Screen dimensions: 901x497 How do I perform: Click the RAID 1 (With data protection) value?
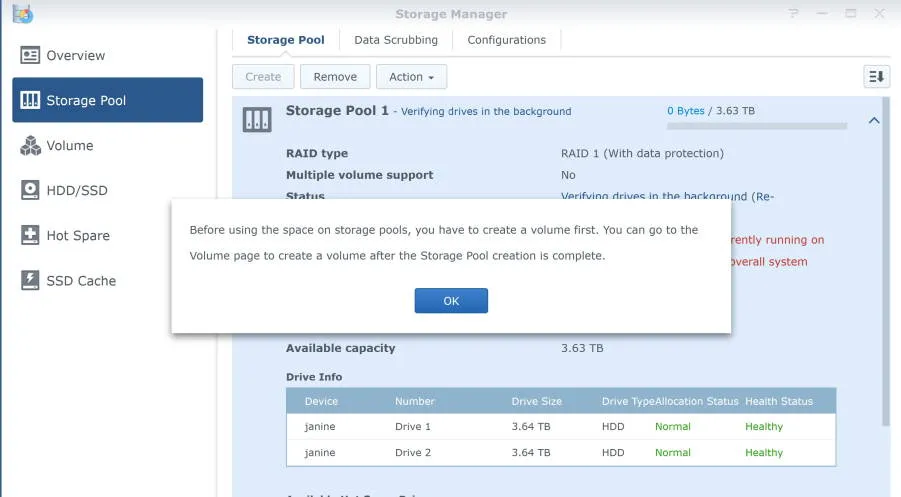point(642,153)
